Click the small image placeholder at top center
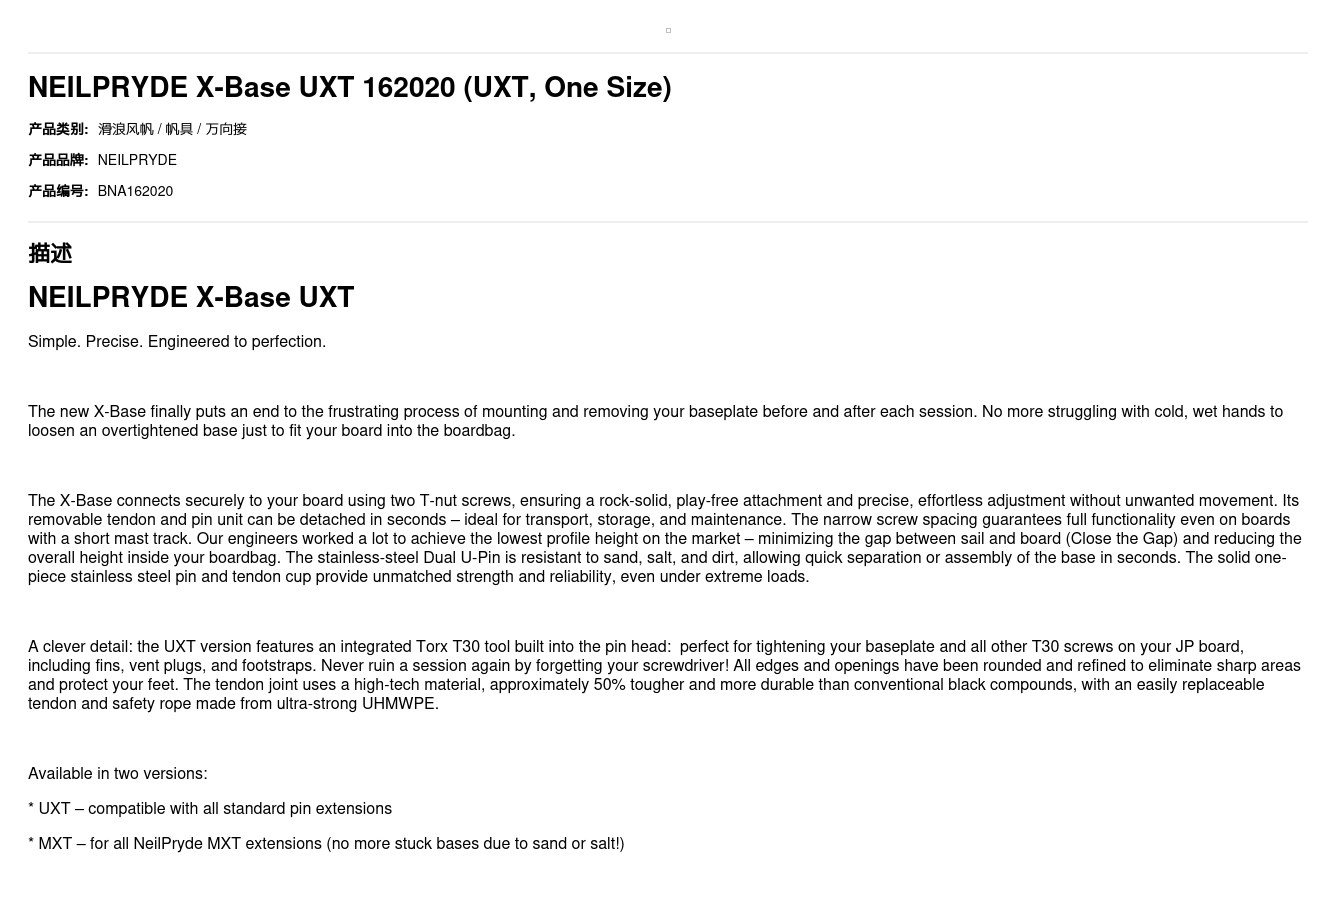 point(668,31)
